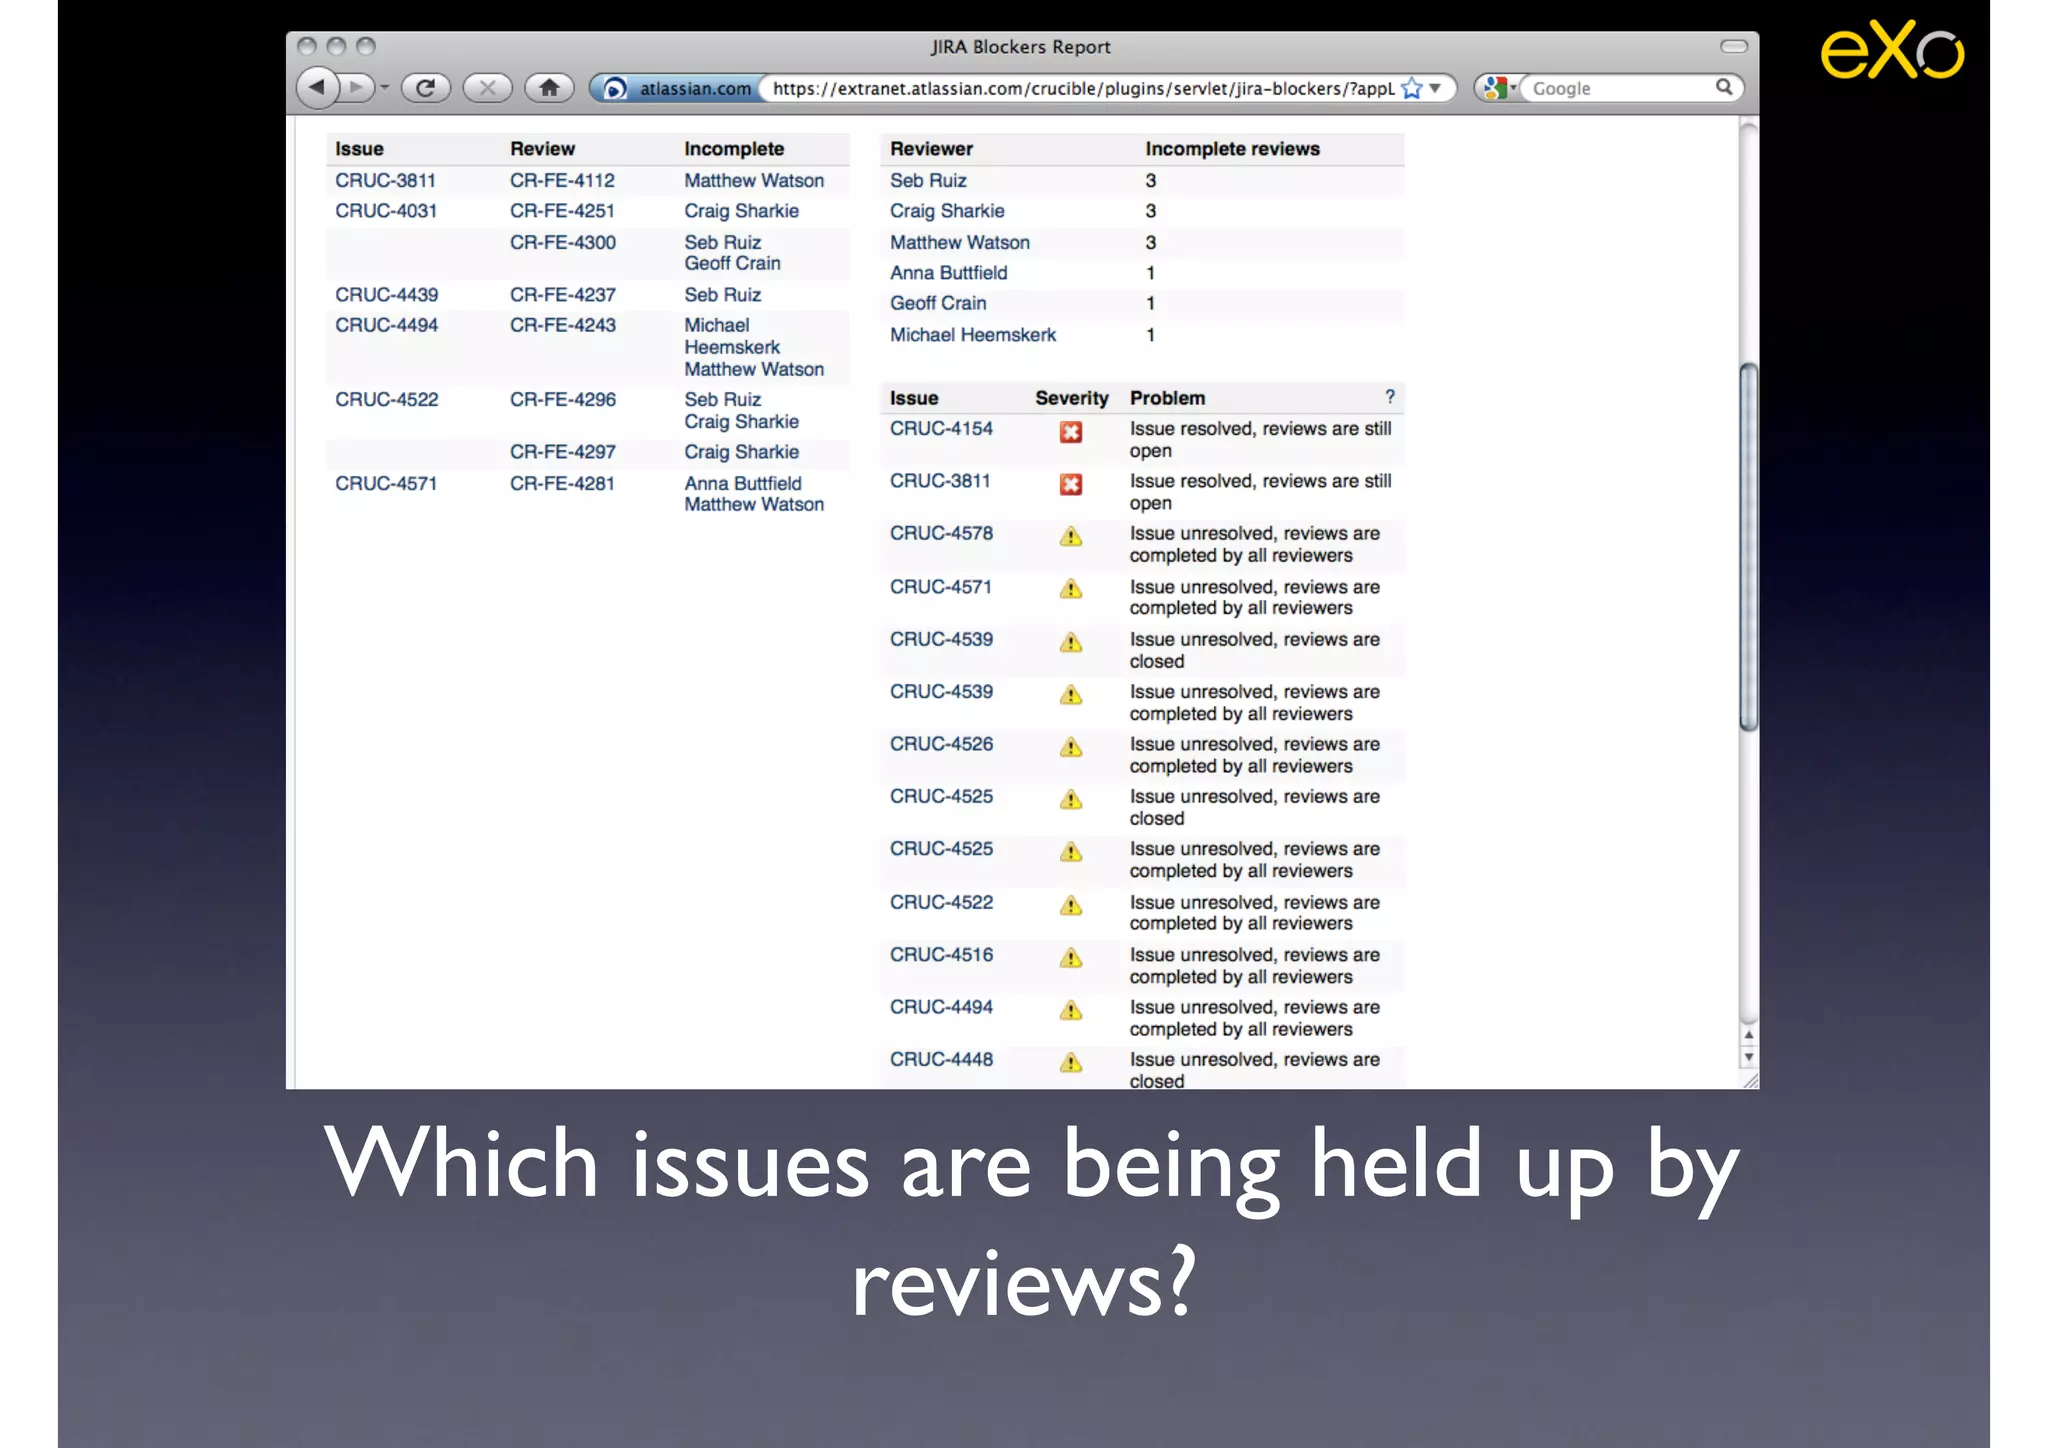Click the browser Forward arrow button
Viewport: 2048px width, 1448px height.
click(355, 88)
